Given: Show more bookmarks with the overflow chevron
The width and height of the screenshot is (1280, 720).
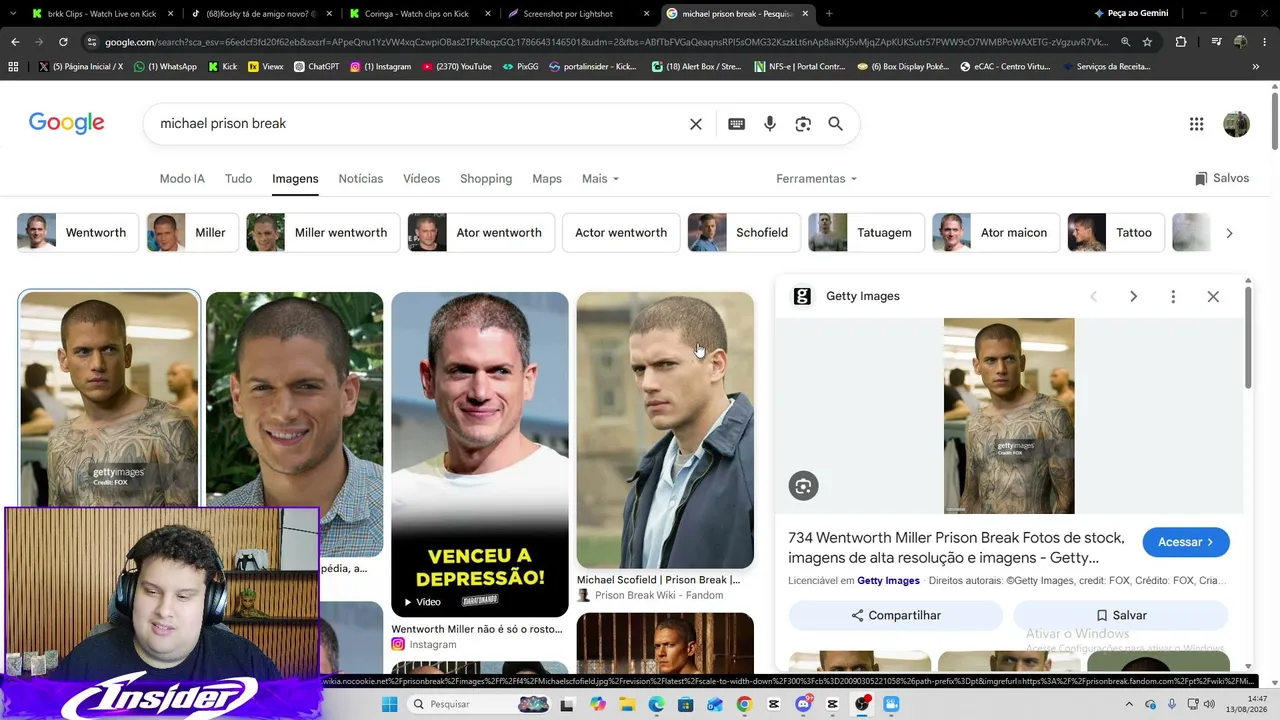Looking at the screenshot, I should pyautogui.click(x=1255, y=67).
